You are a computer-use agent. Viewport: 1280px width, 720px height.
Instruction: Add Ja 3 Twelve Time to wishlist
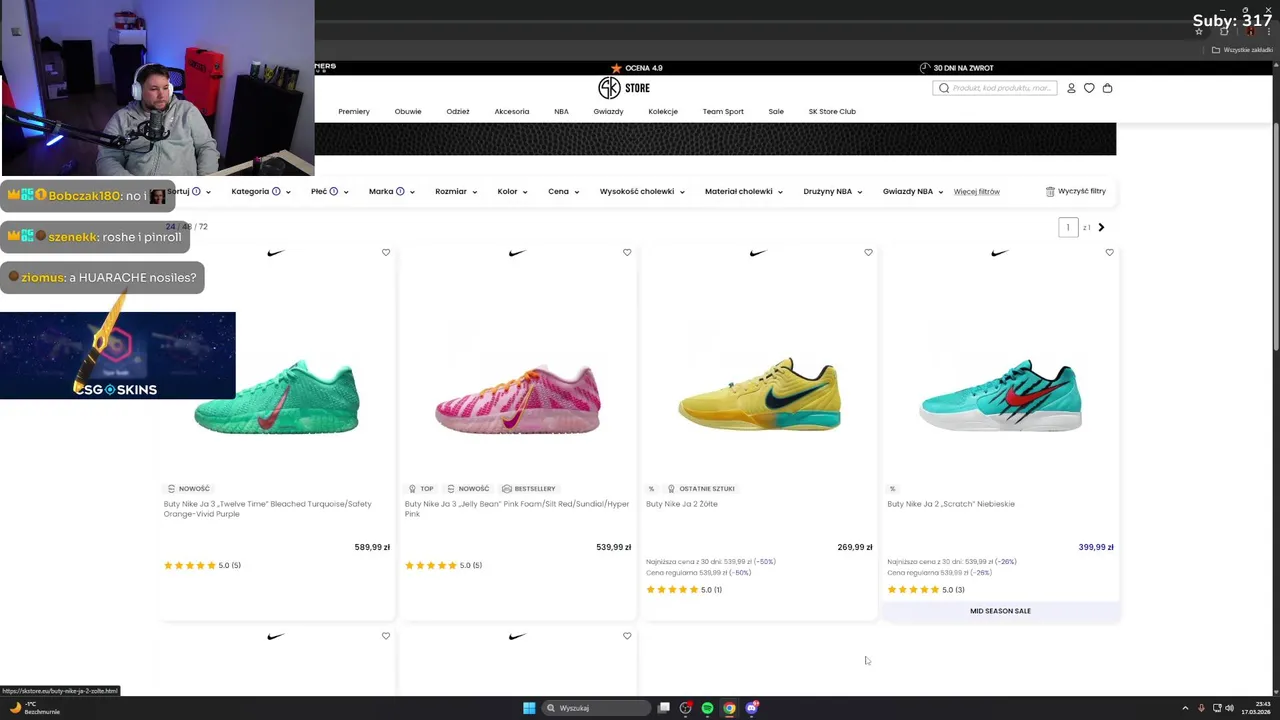click(386, 252)
